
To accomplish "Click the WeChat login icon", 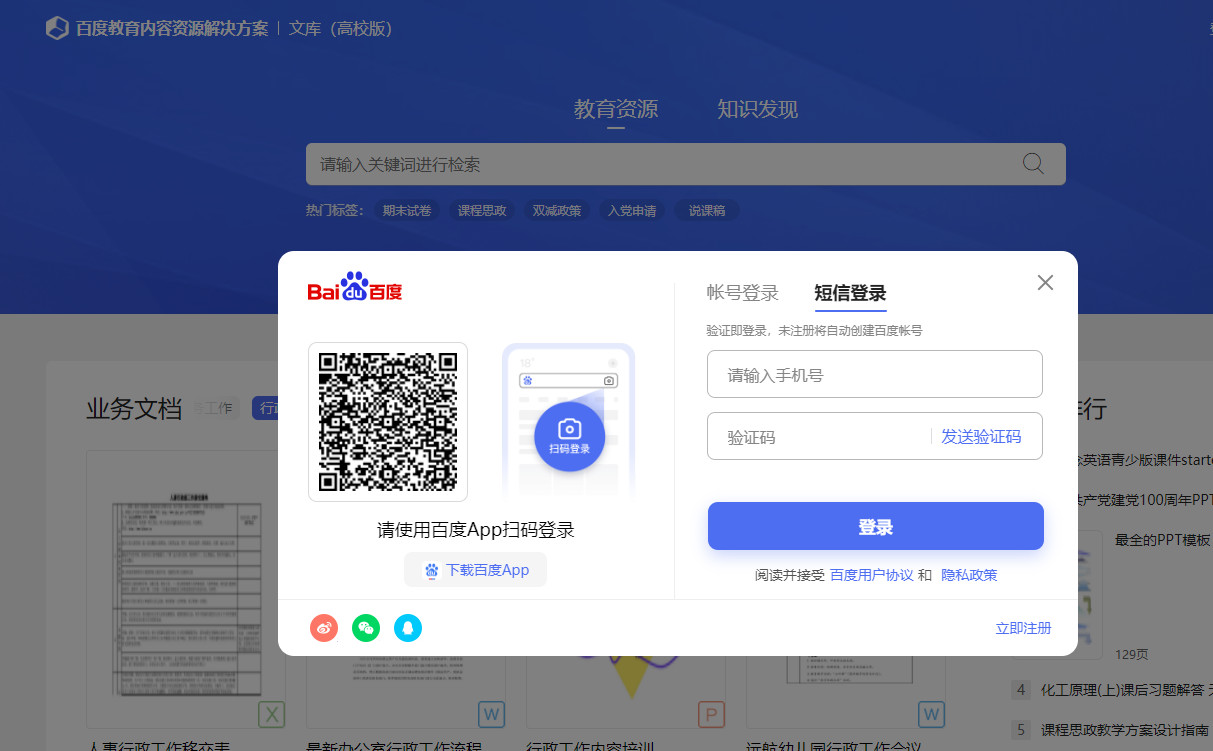I will pos(366,628).
